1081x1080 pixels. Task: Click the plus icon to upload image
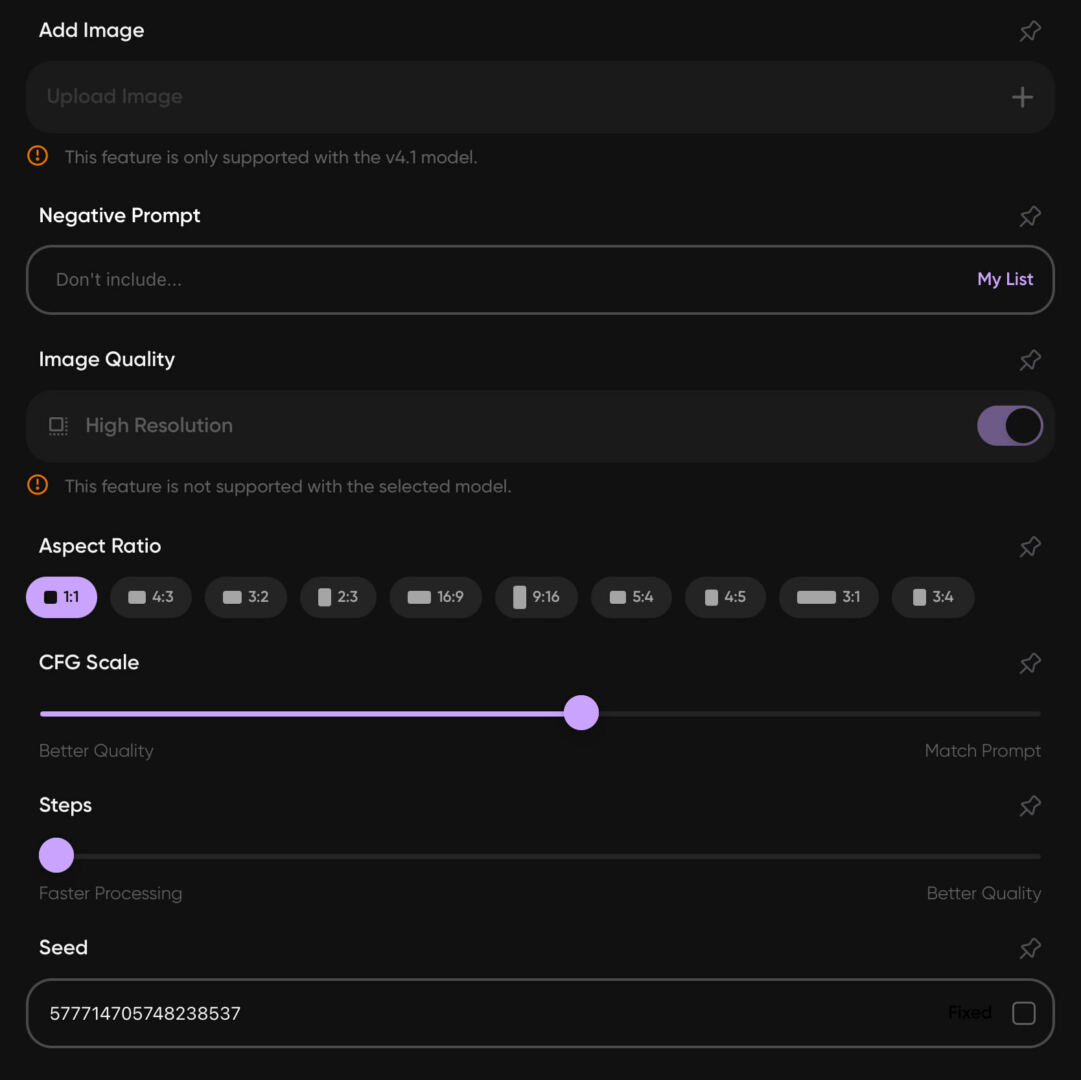[x=1022, y=97]
